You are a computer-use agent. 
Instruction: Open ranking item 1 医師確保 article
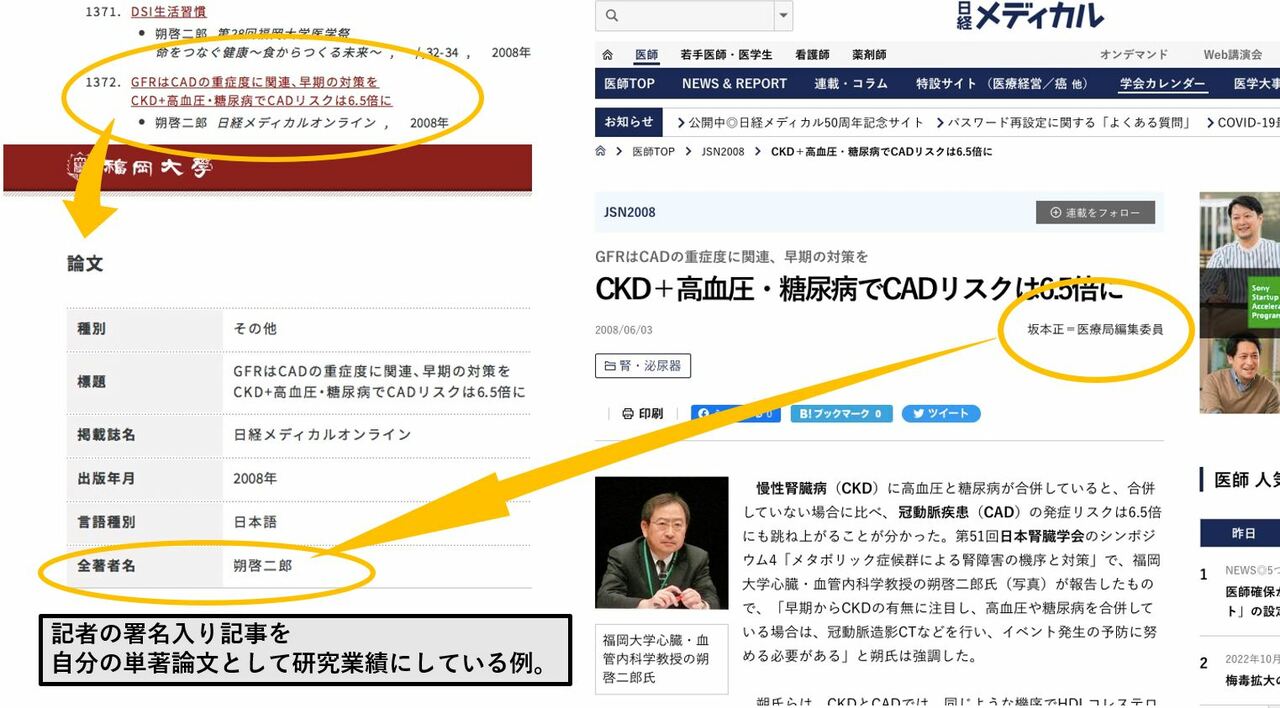point(1252,600)
